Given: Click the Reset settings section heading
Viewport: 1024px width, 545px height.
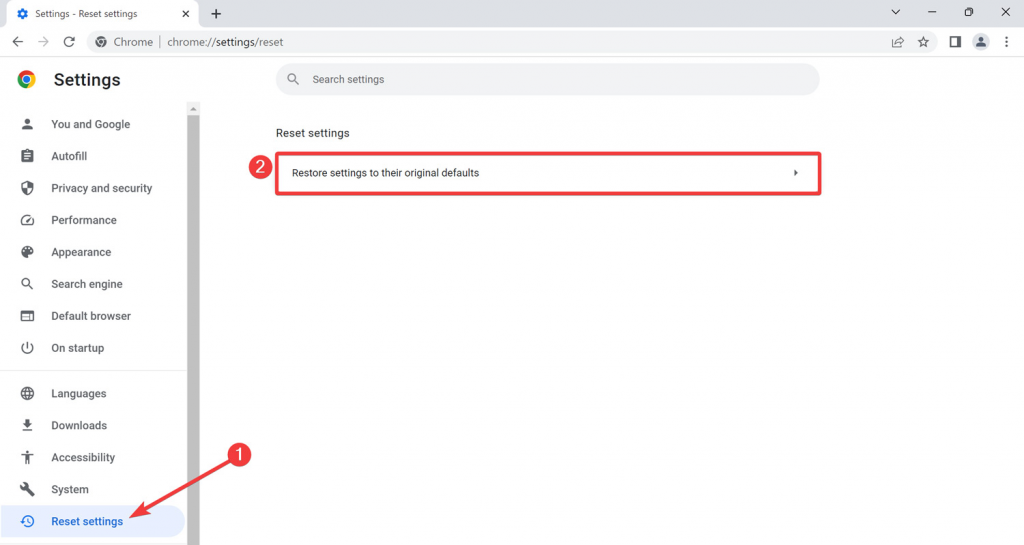Looking at the screenshot, I should [x=313, y=133].
